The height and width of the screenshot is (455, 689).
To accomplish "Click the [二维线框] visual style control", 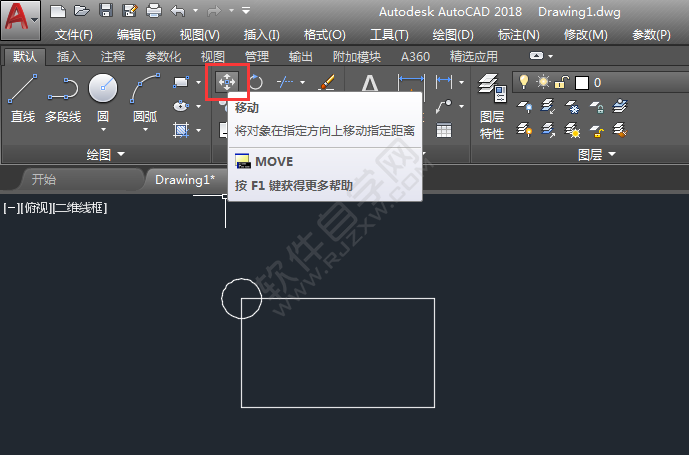I will (80, 208).
